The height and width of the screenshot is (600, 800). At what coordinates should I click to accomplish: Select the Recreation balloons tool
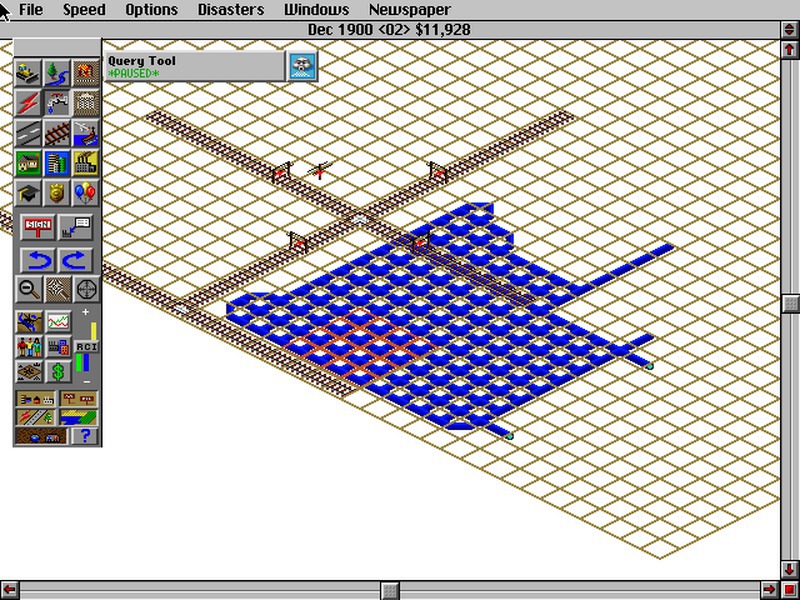click(x=86, y=193)
